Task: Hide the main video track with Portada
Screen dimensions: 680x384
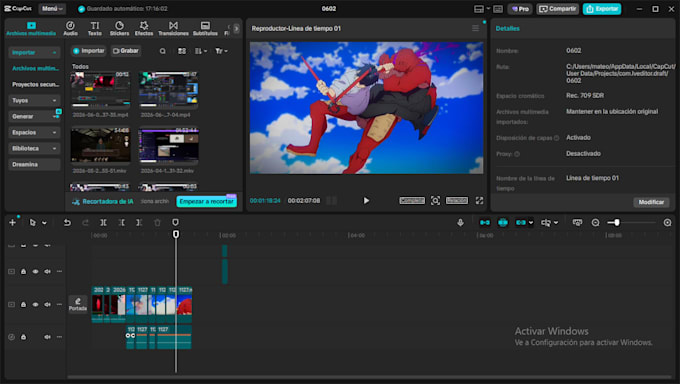Action: point(36,305)
